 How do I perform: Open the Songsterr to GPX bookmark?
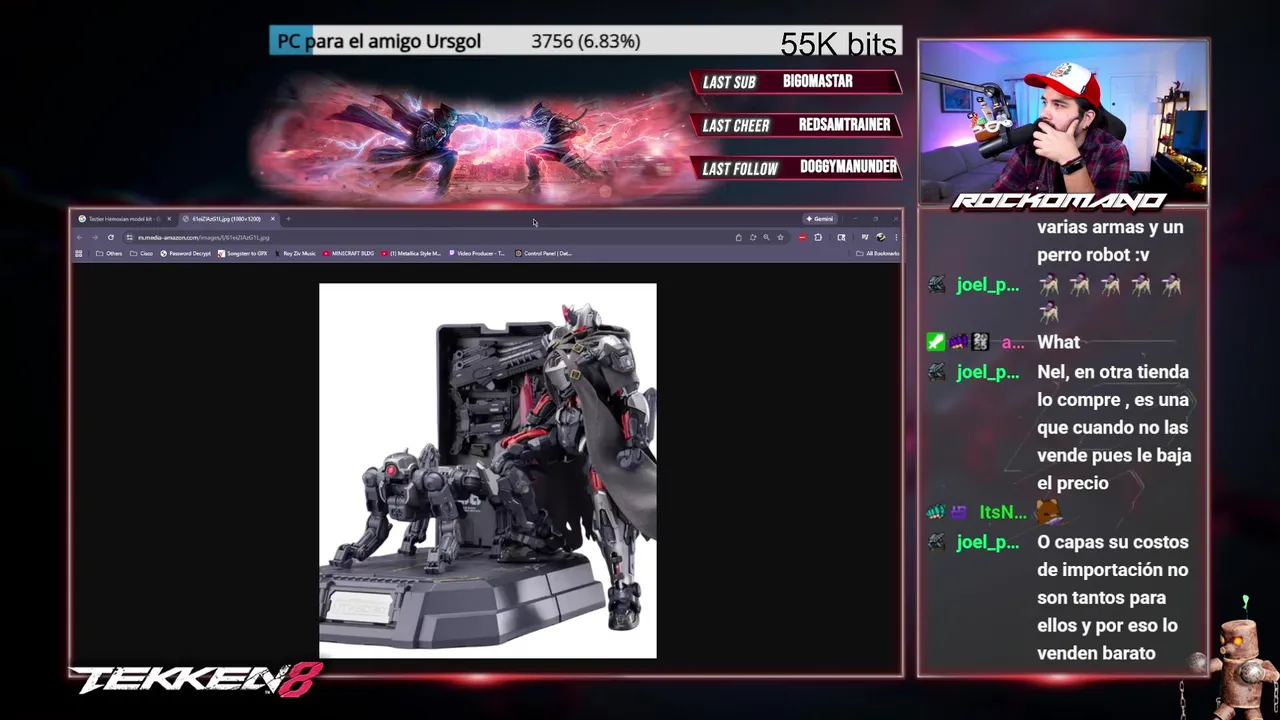[x=243, y=253]
